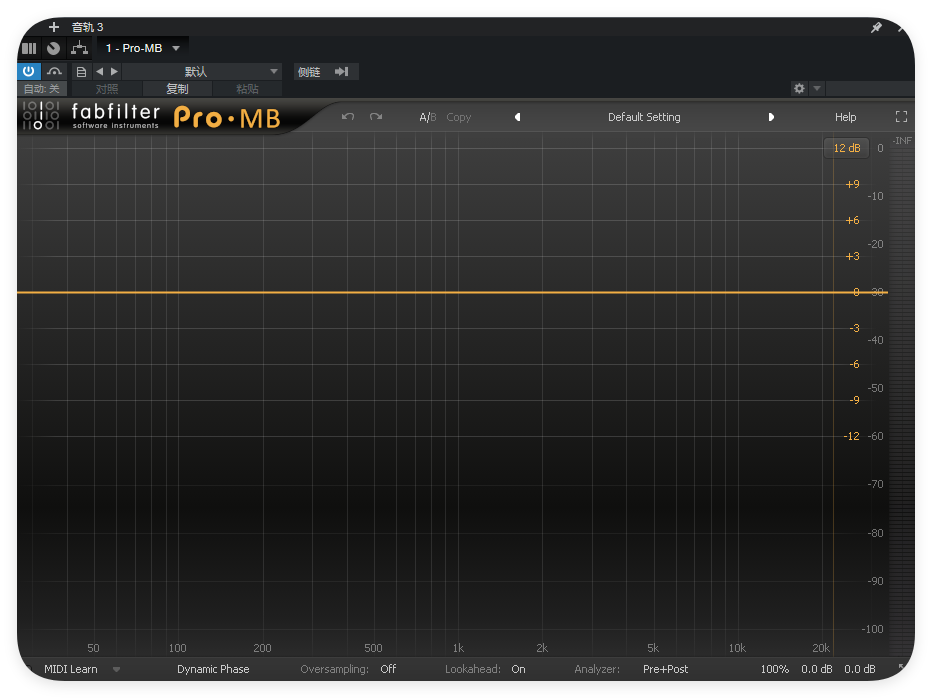Change Oversampling Off setting
The width and height of the screenshot is (932, 698).
point(388,669)
